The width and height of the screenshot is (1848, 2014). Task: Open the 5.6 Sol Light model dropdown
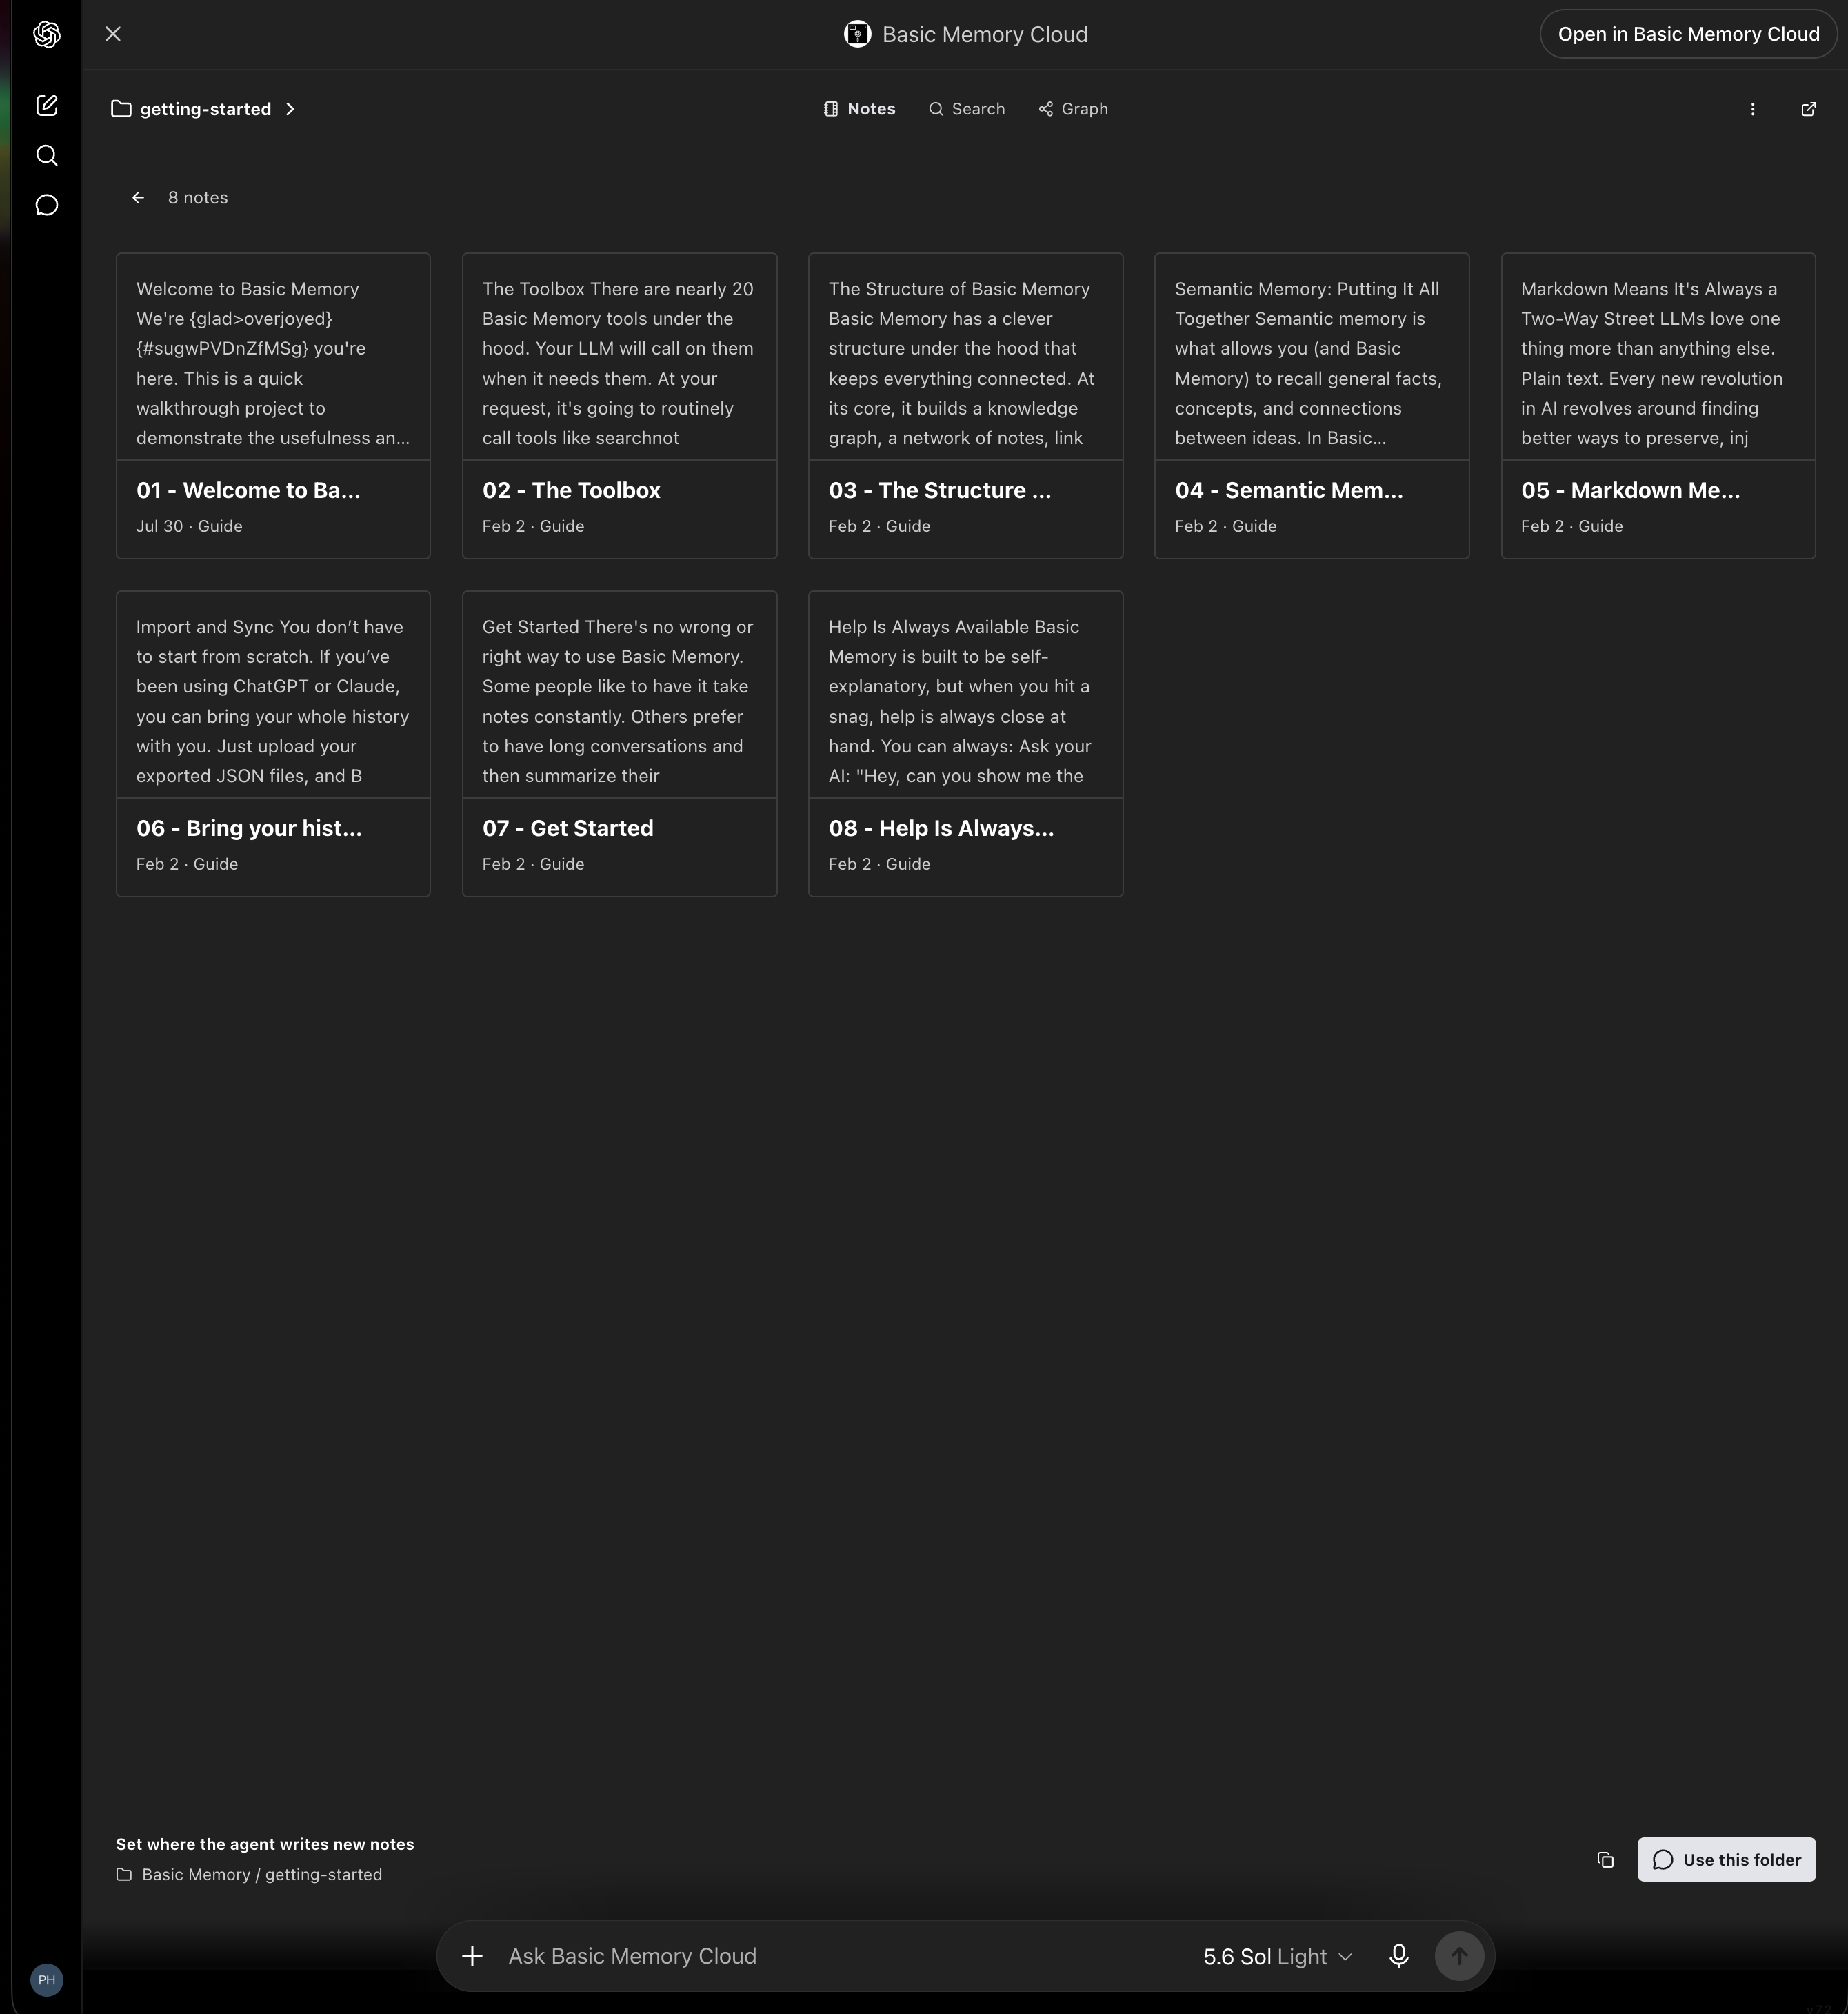coord(1277,1956)
